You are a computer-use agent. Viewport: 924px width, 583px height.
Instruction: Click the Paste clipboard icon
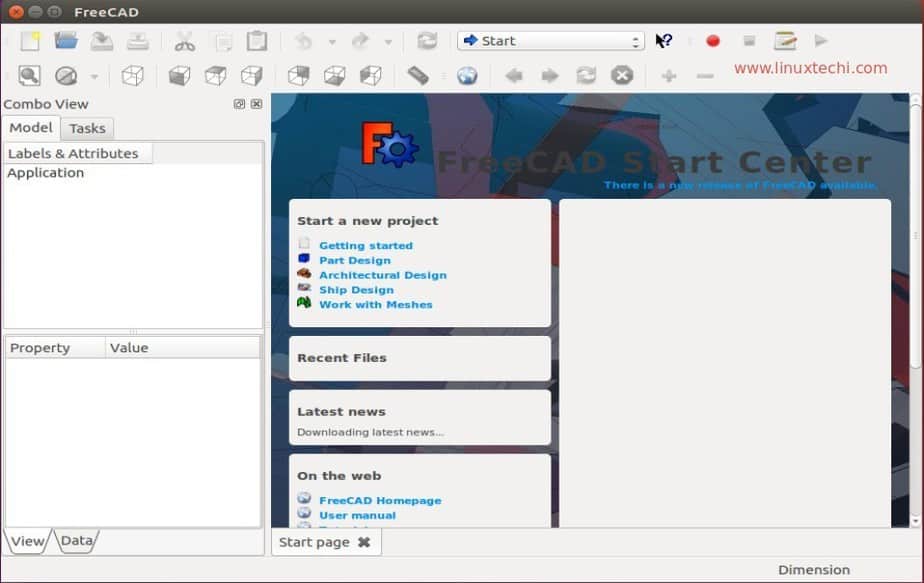(257, 41)
